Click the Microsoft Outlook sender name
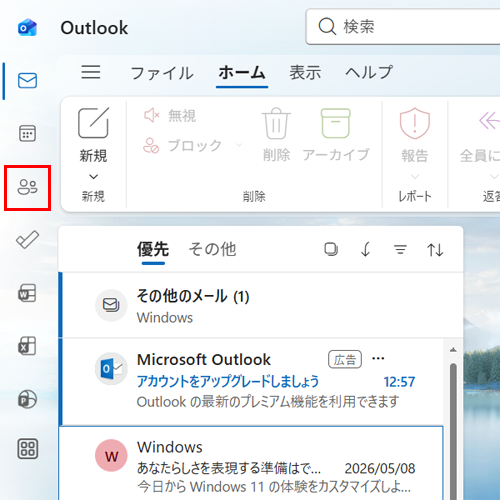Screen dimensions: 500x500 pyautogui.click(x=204, y=360)
